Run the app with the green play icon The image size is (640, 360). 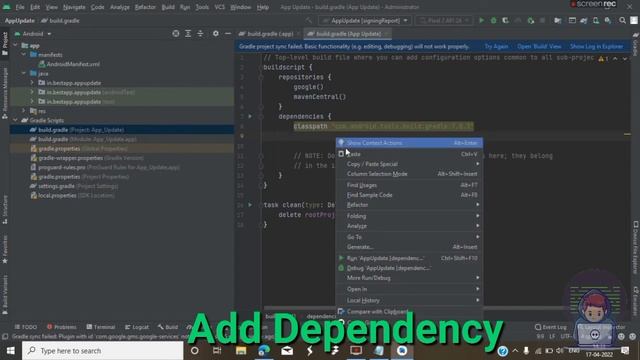[x=482, y=20]
